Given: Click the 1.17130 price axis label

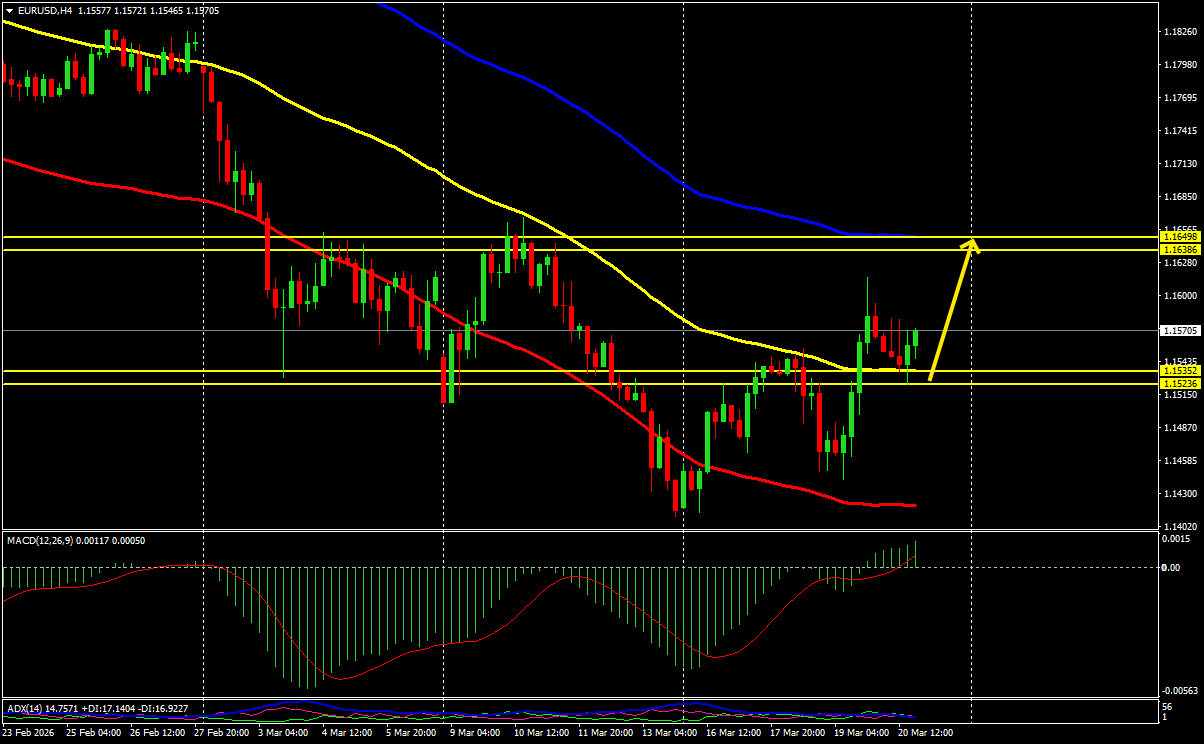Looking at the screenshot, I should pos(1181,164).
